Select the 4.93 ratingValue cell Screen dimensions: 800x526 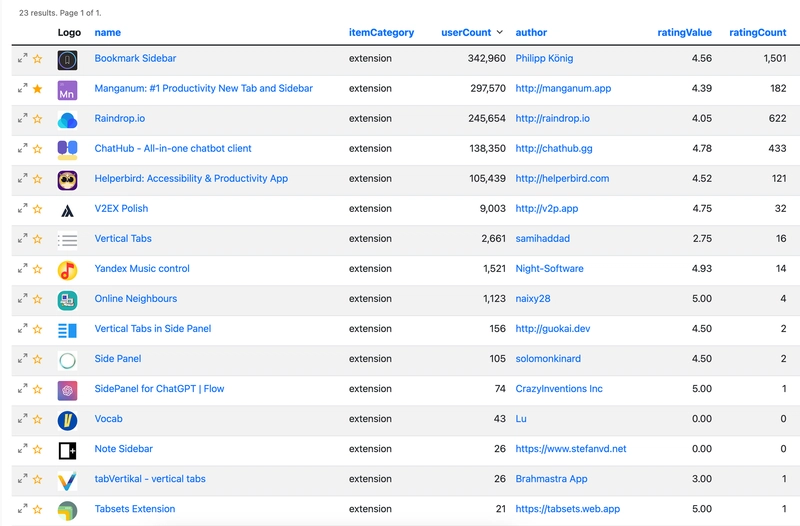point(702,268)
